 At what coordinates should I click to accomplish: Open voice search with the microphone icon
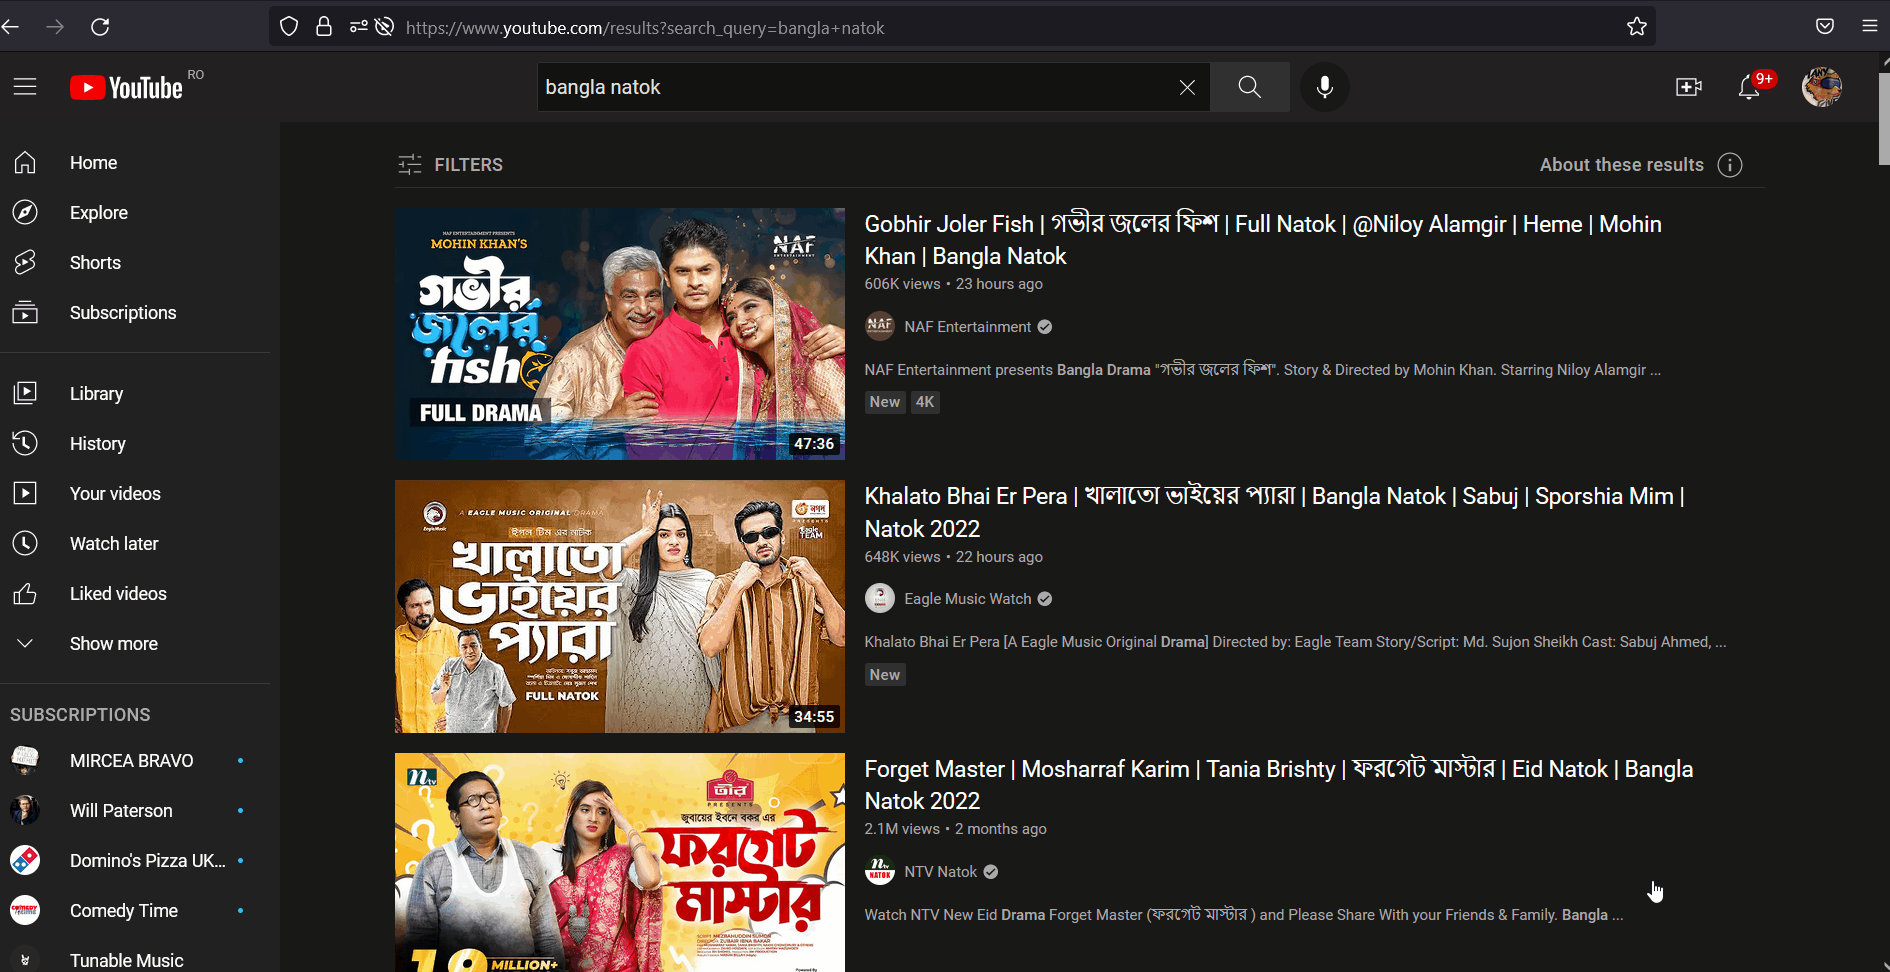[x=1324, y=87]
